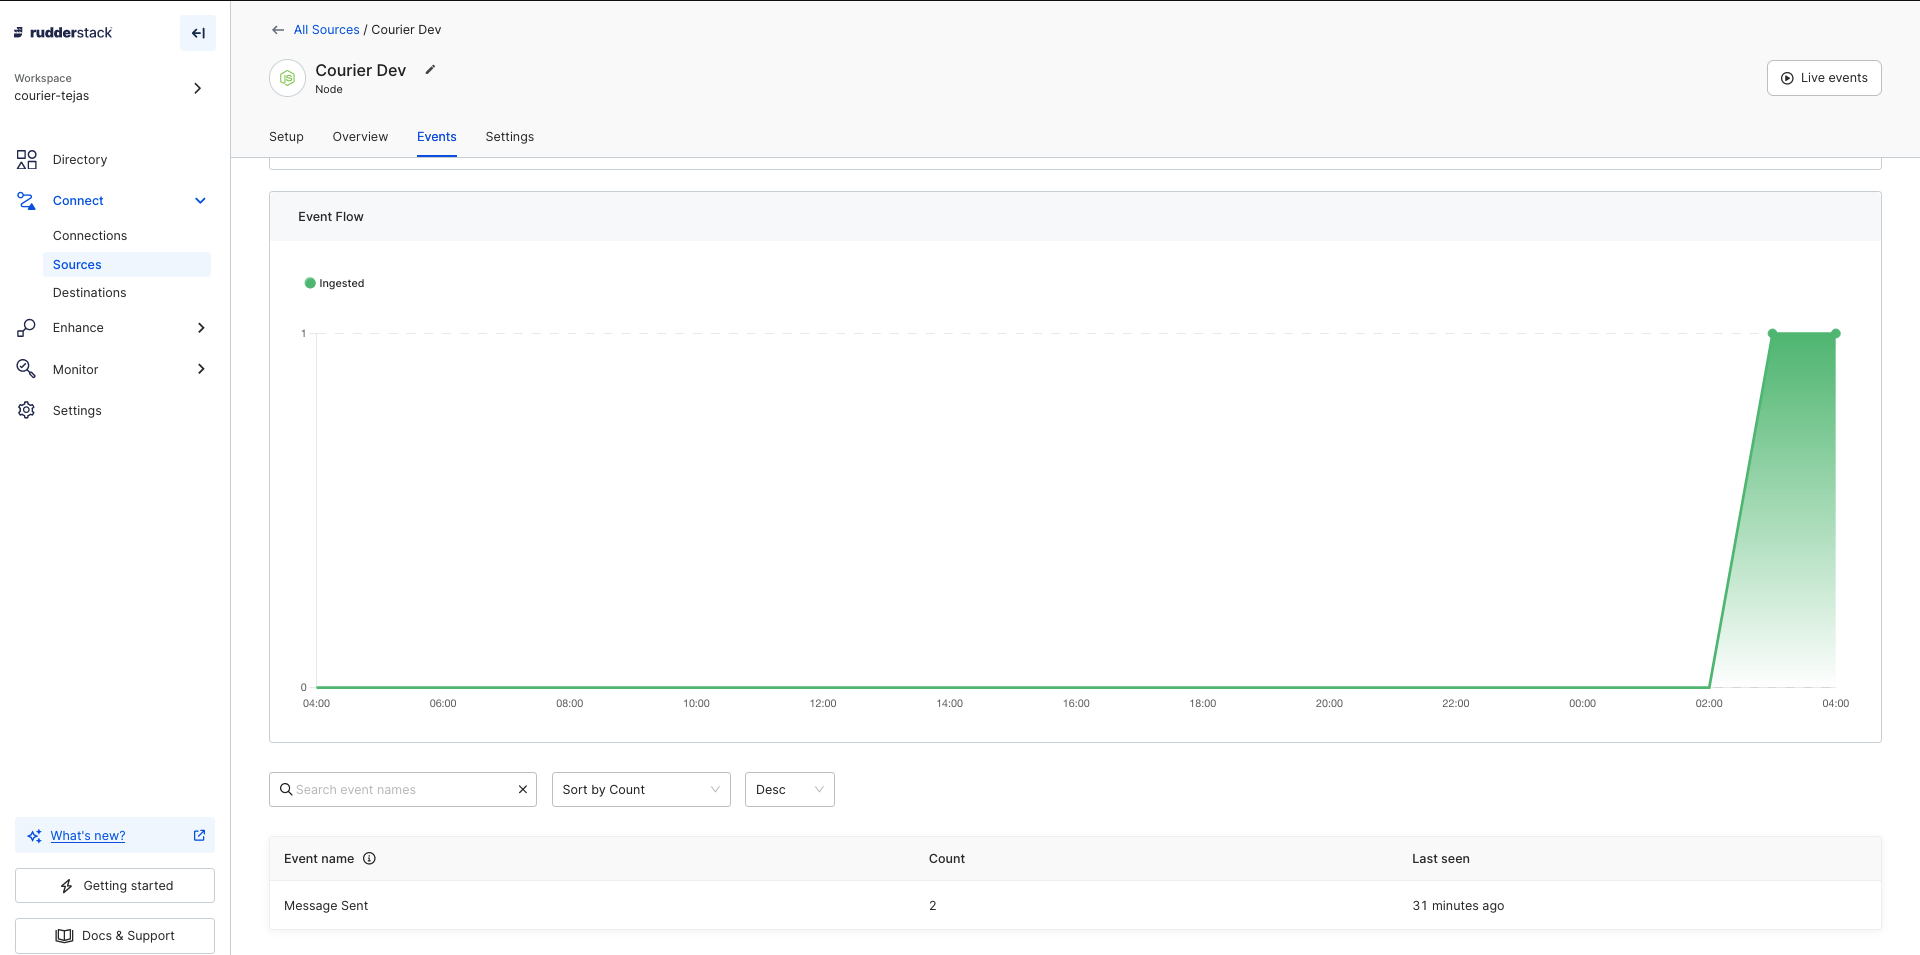Open the source Settings tab
The image size is (1920, 955).
click(510, 137)
